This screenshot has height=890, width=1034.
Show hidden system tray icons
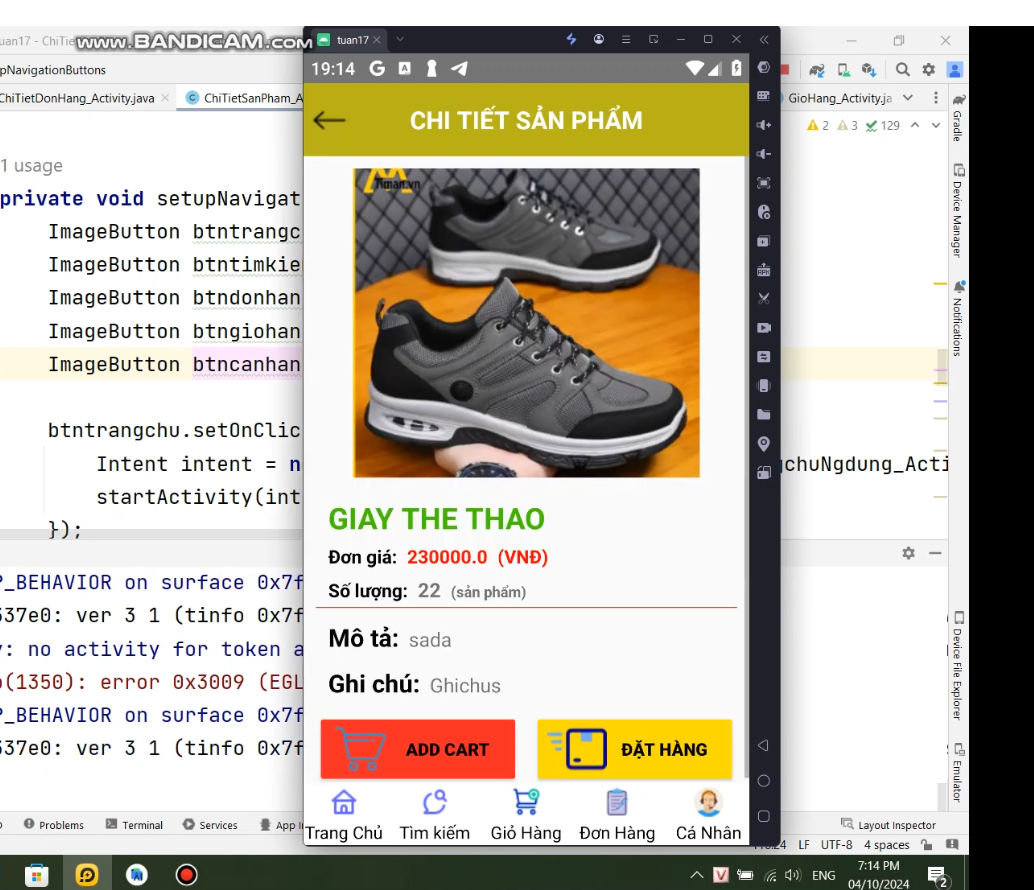696,875
